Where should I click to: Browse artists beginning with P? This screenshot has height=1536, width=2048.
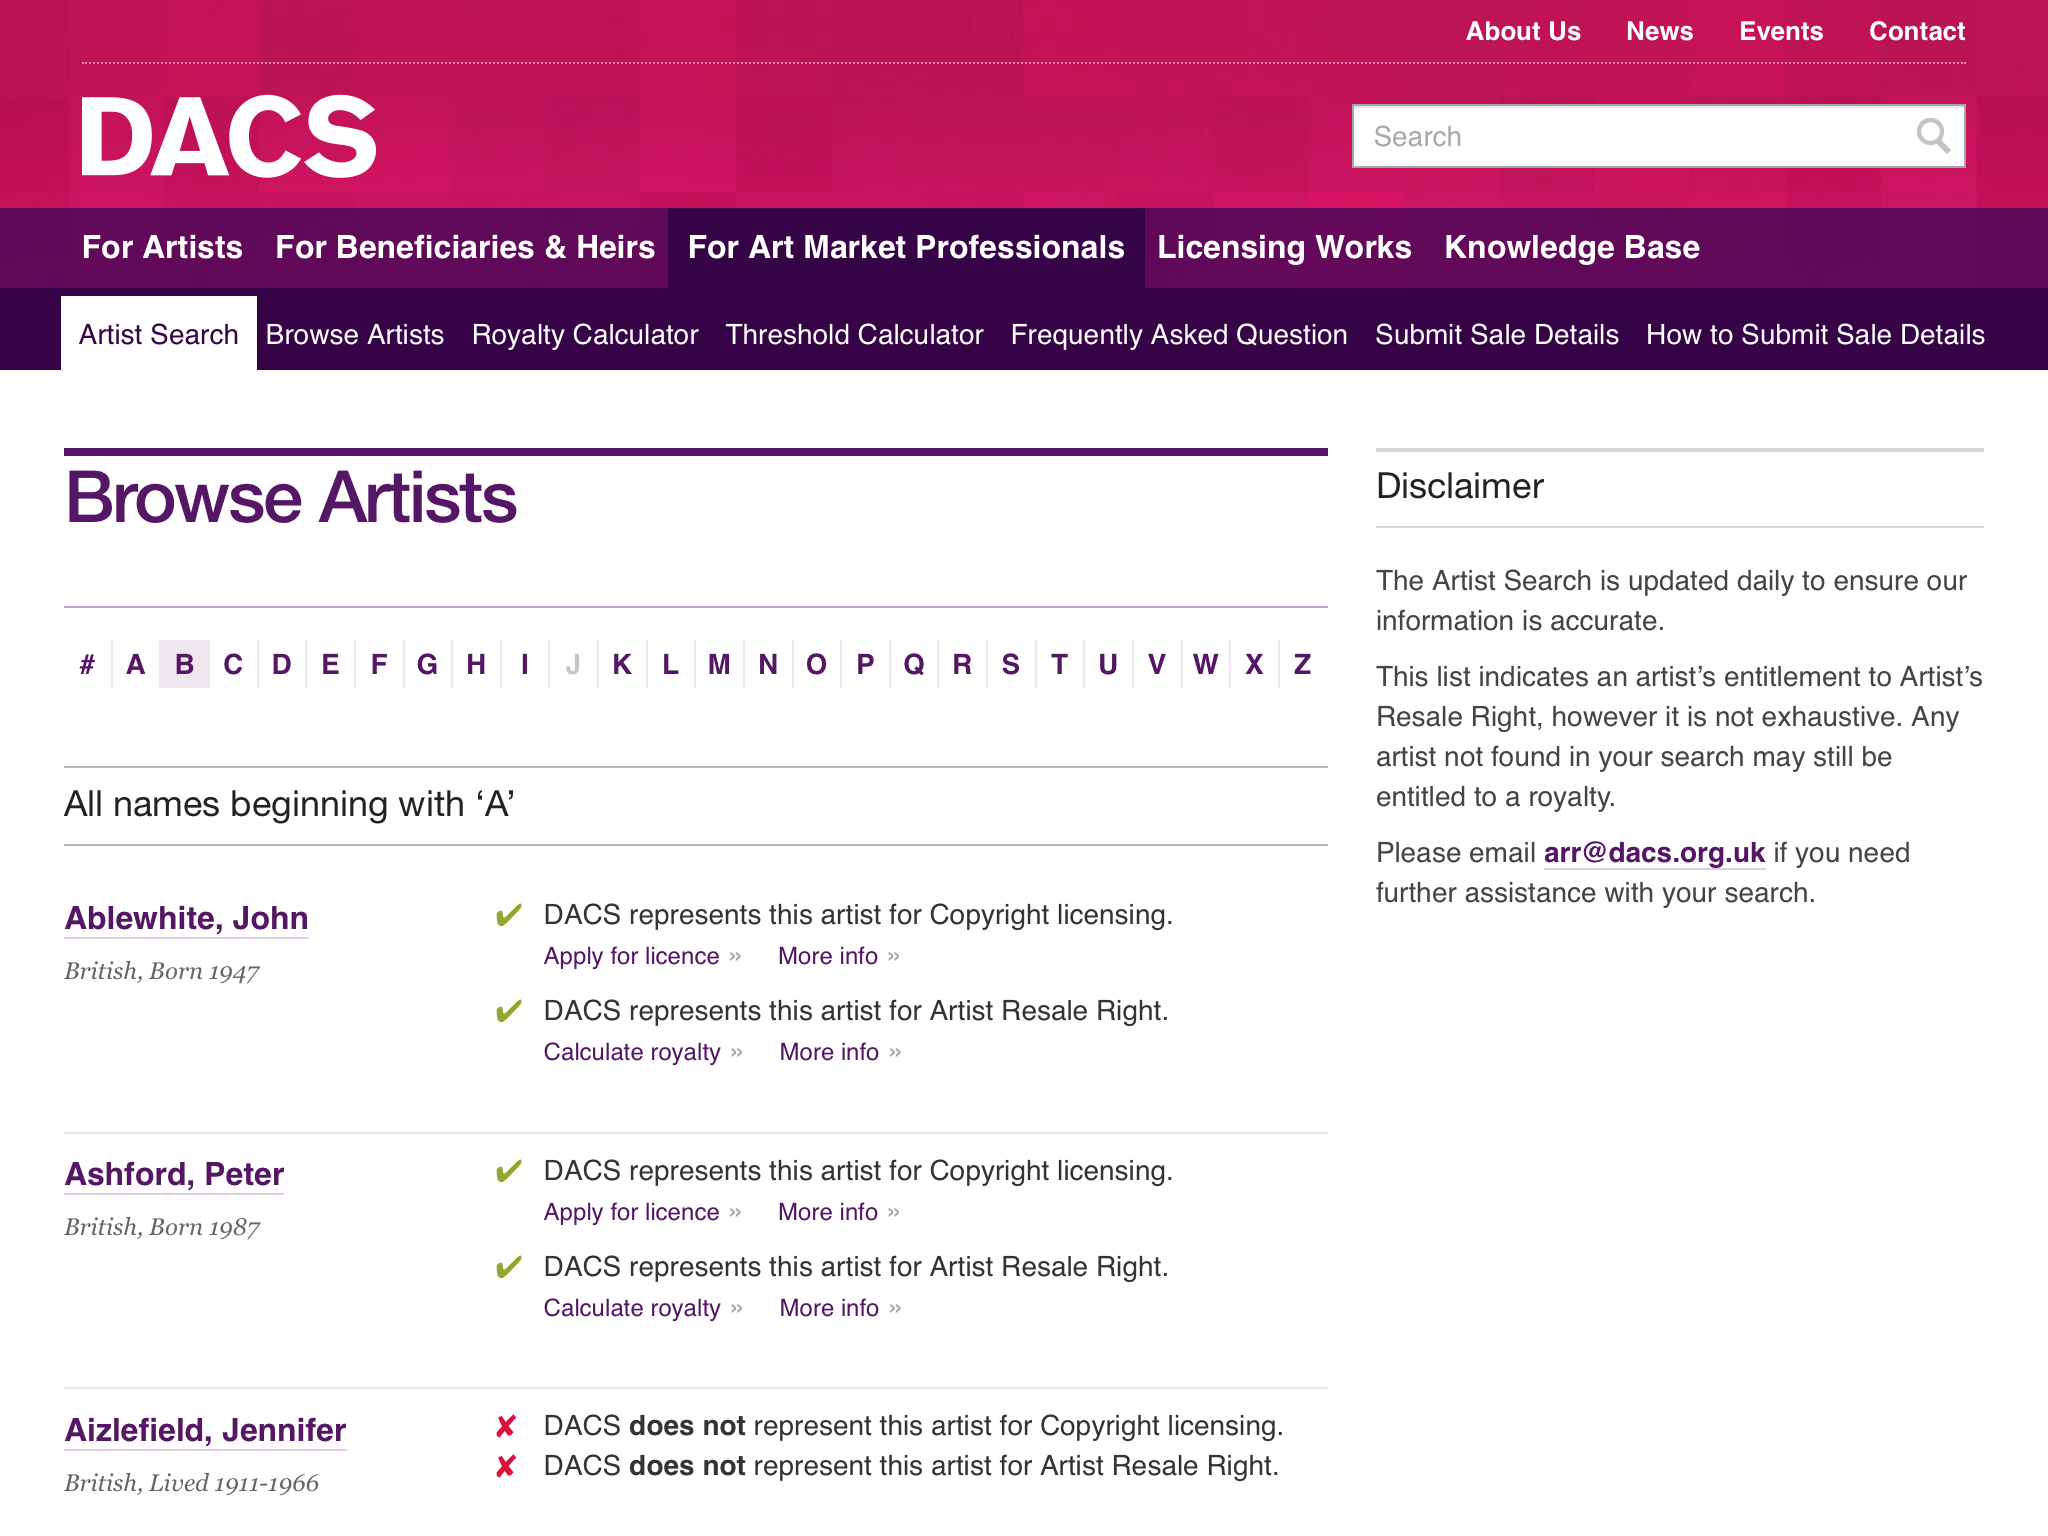pyautogui.click(x=865, y=664)
